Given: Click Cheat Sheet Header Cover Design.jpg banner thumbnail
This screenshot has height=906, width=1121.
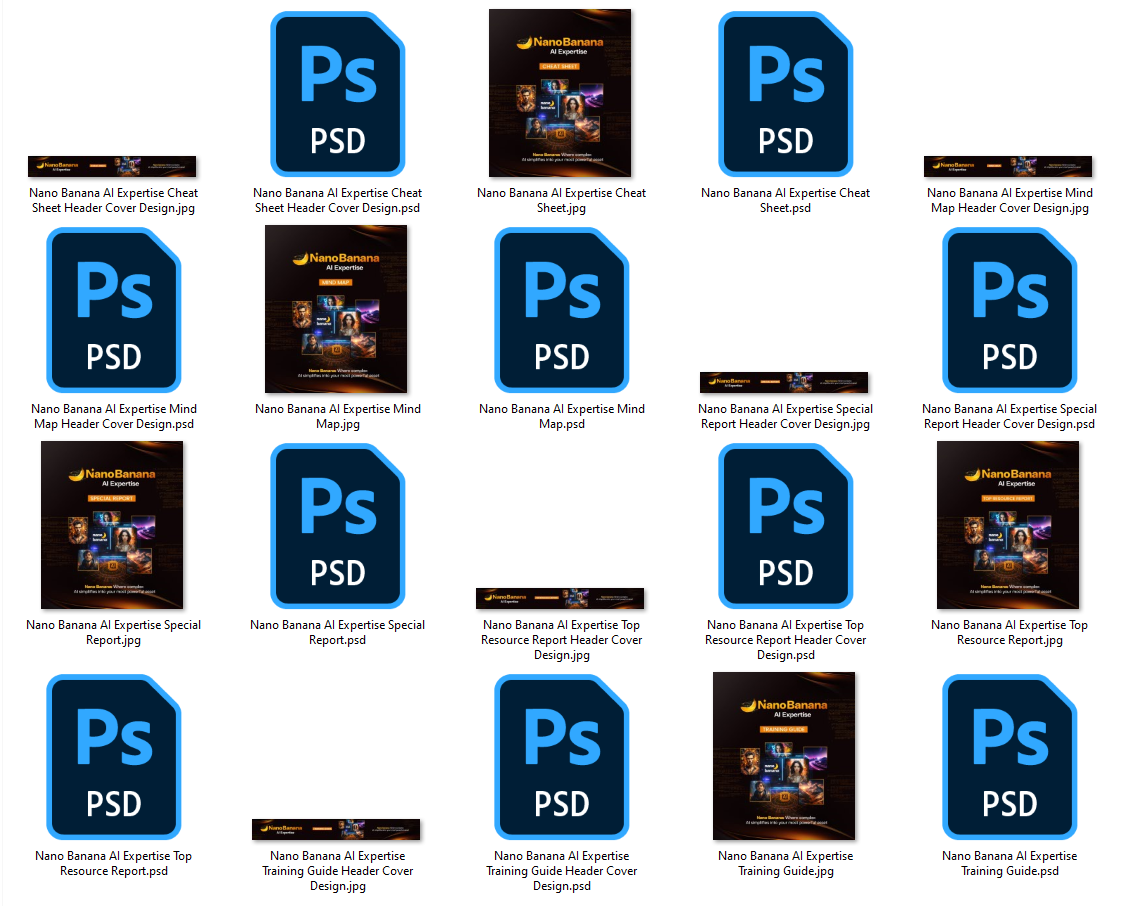Looking at the screenshot, I should 112,166.
